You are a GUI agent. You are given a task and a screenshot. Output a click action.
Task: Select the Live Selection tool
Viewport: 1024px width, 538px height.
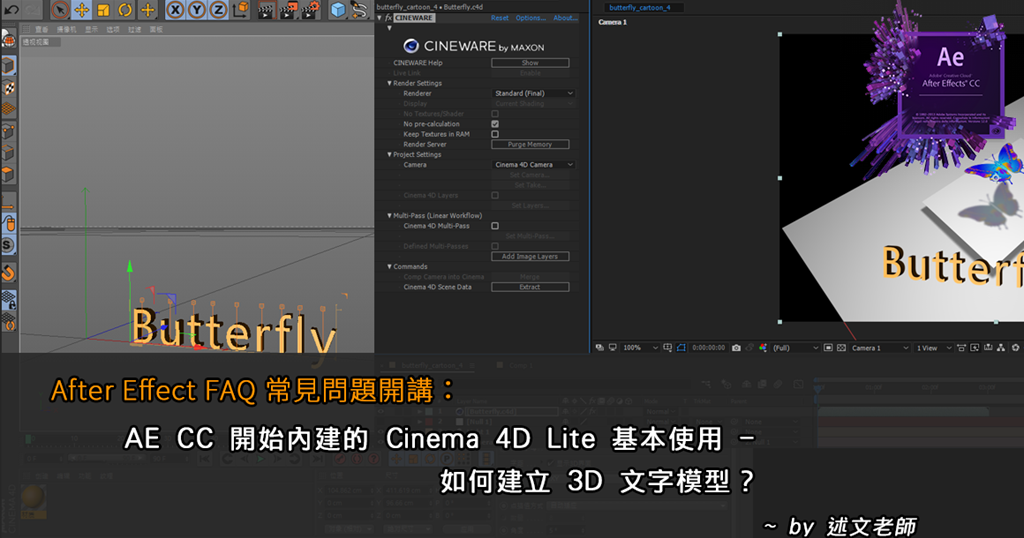pyautogui.click(x=59, y=10)
